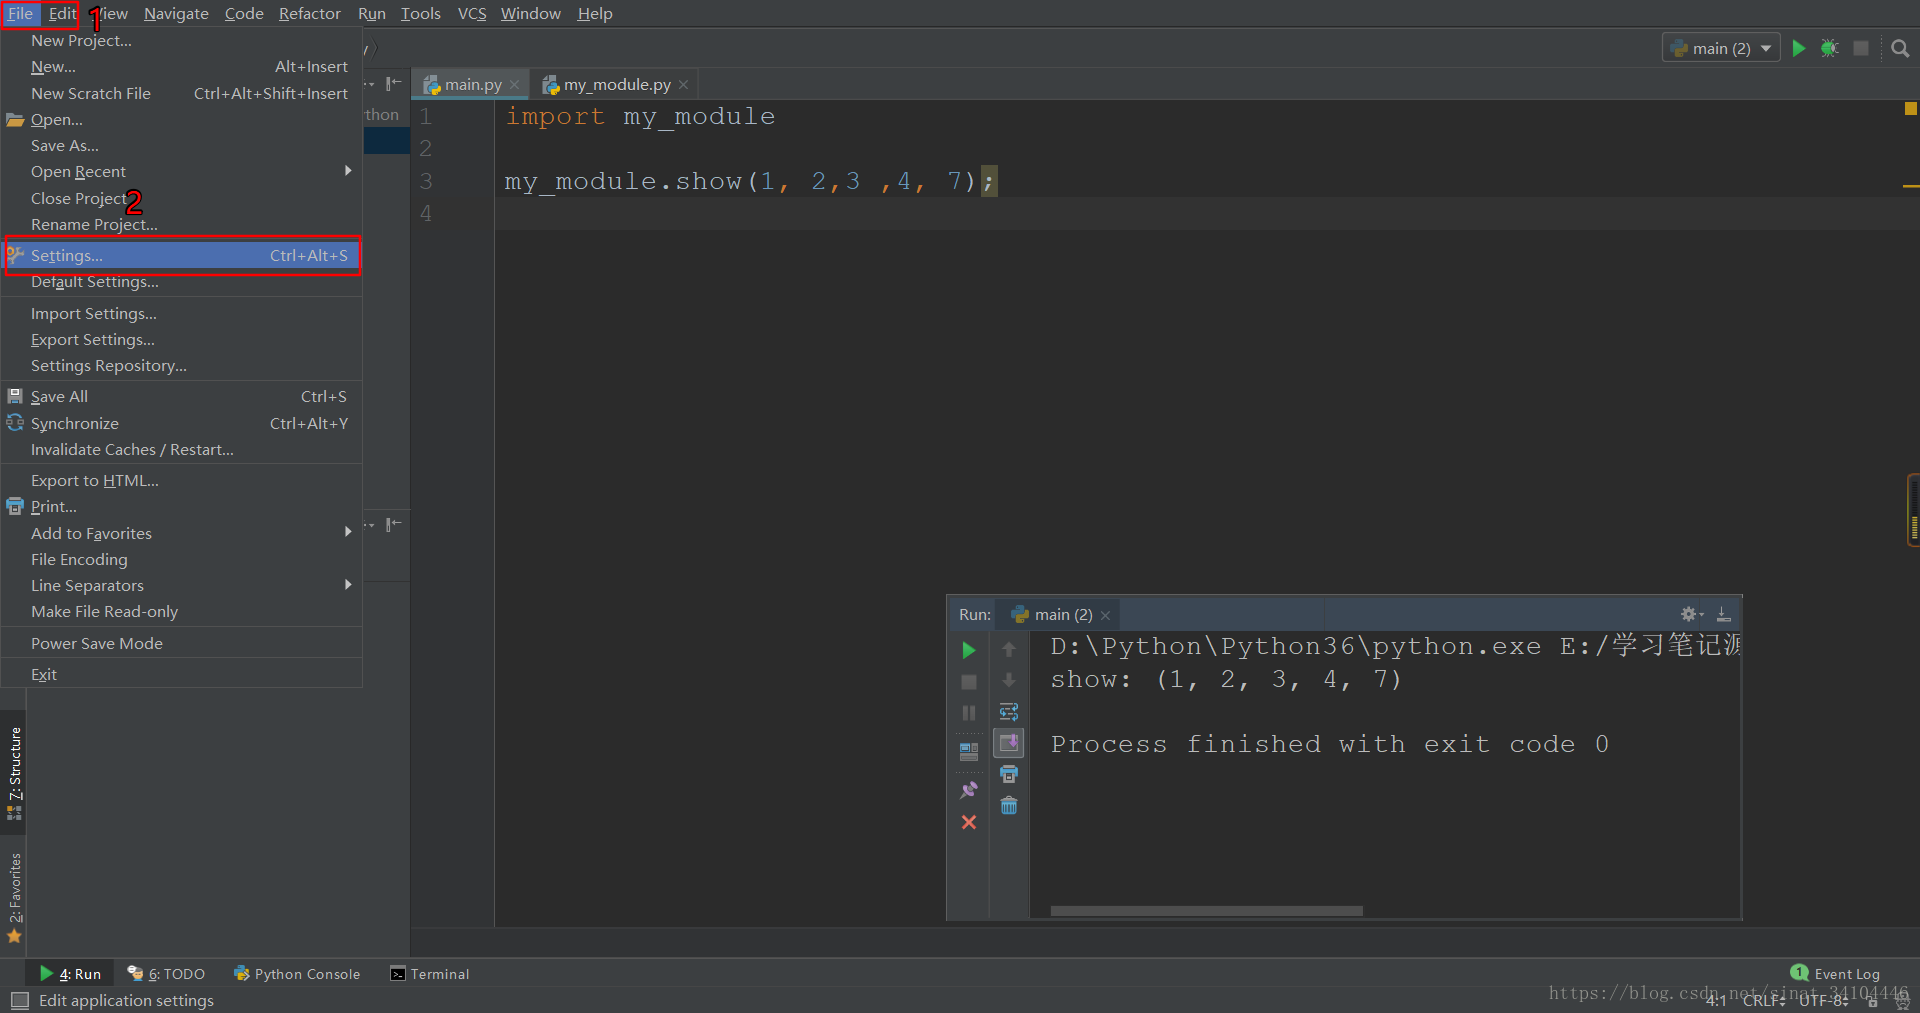
Task: Open Search Everywhere magnifier icon
Action: [1900, 48]
